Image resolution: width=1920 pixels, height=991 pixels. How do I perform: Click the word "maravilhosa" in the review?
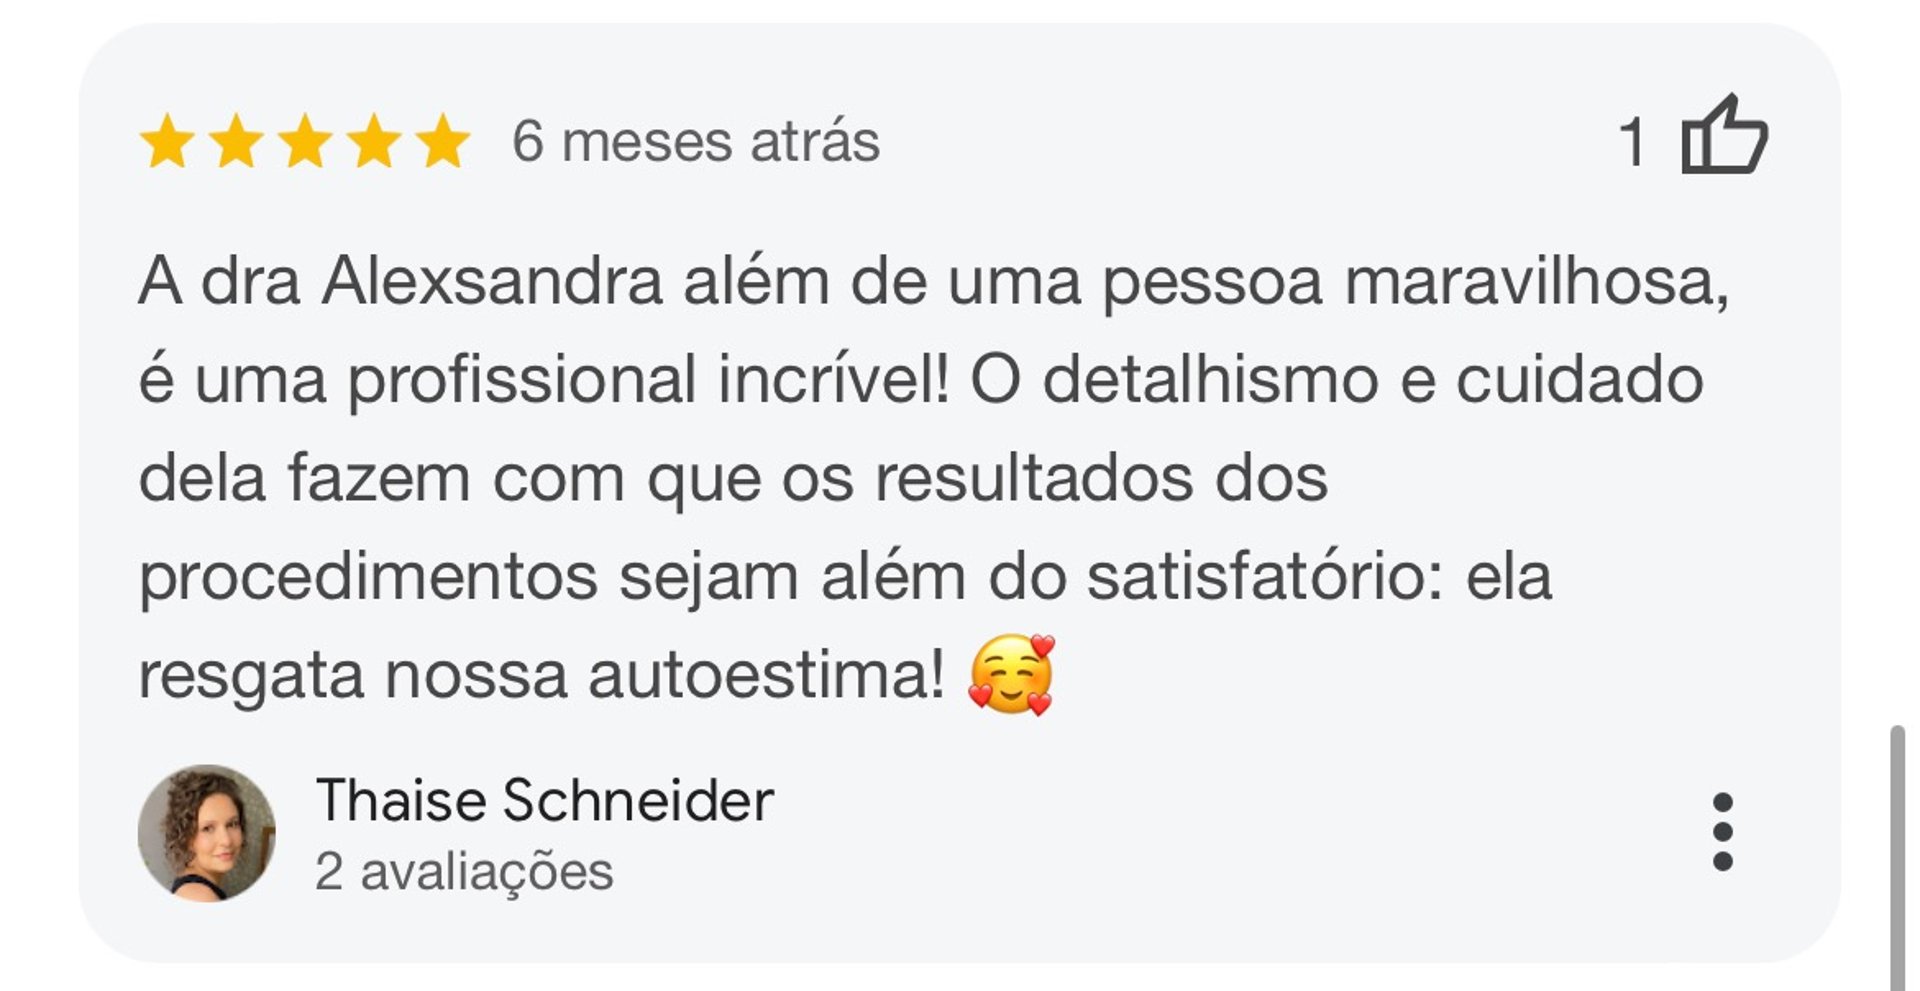coord(1537,283)
